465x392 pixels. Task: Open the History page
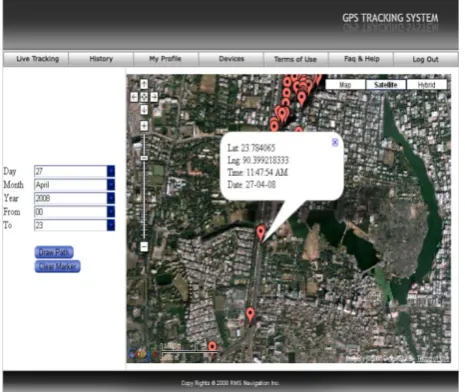101,59
